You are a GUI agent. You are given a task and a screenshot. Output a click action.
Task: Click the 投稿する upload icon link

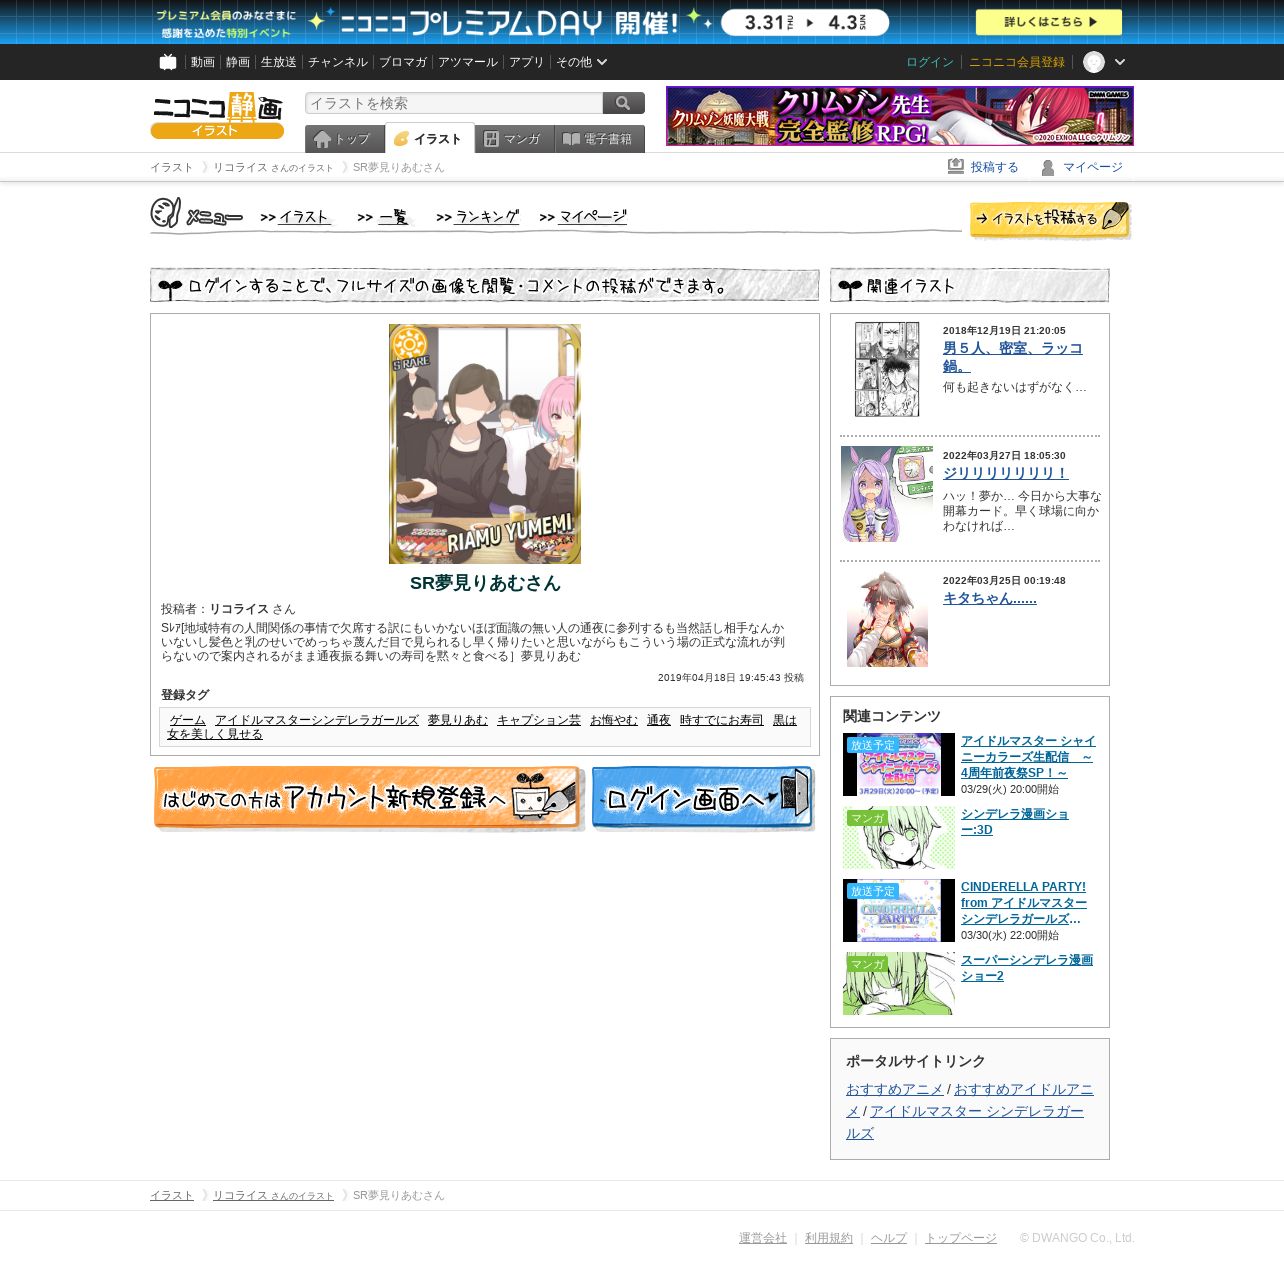(983, 167)
